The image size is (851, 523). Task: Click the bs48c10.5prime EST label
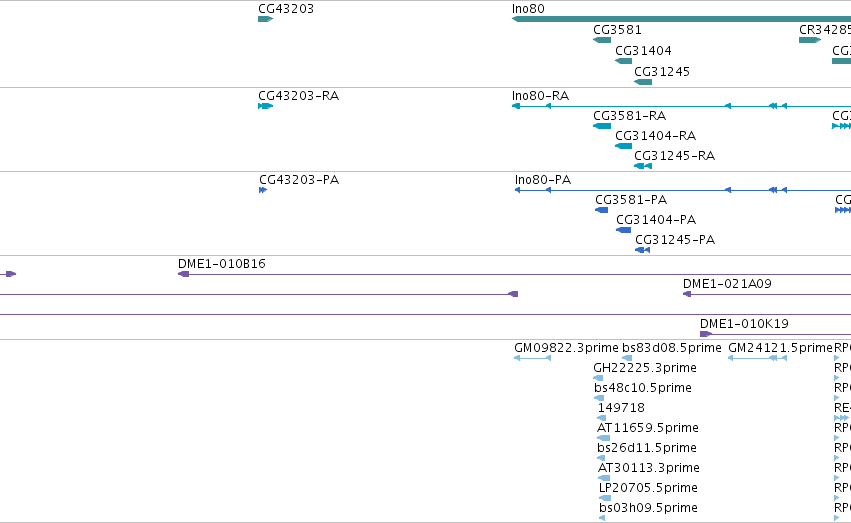[x=643, y=388]
